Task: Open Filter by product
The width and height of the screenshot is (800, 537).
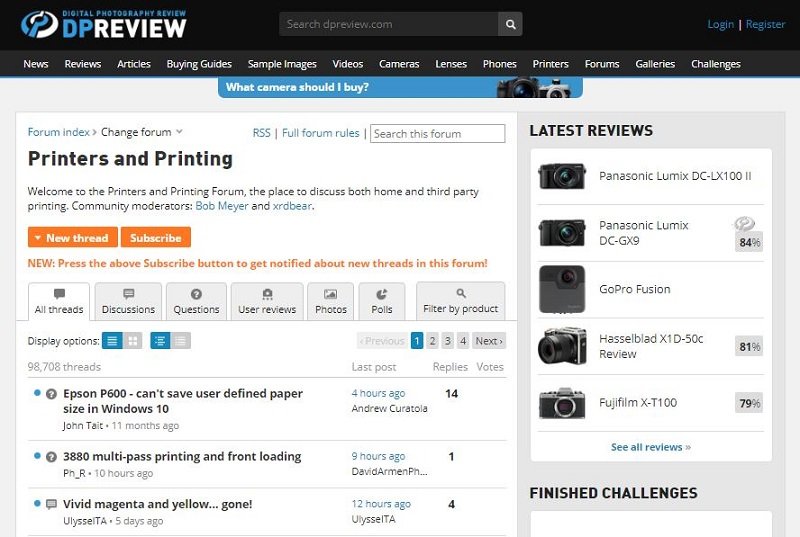Action: click(461, 301)
